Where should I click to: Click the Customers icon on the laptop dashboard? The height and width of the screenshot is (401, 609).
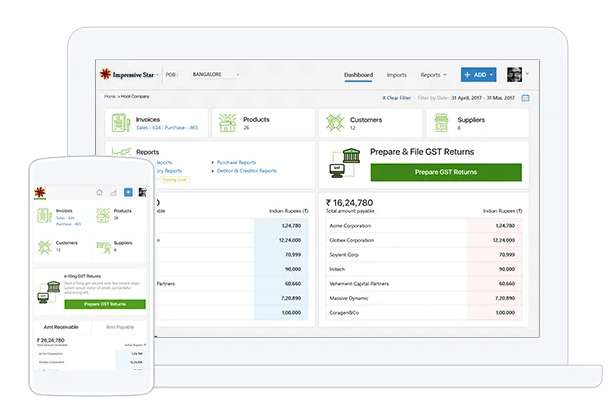click(335, 124)
